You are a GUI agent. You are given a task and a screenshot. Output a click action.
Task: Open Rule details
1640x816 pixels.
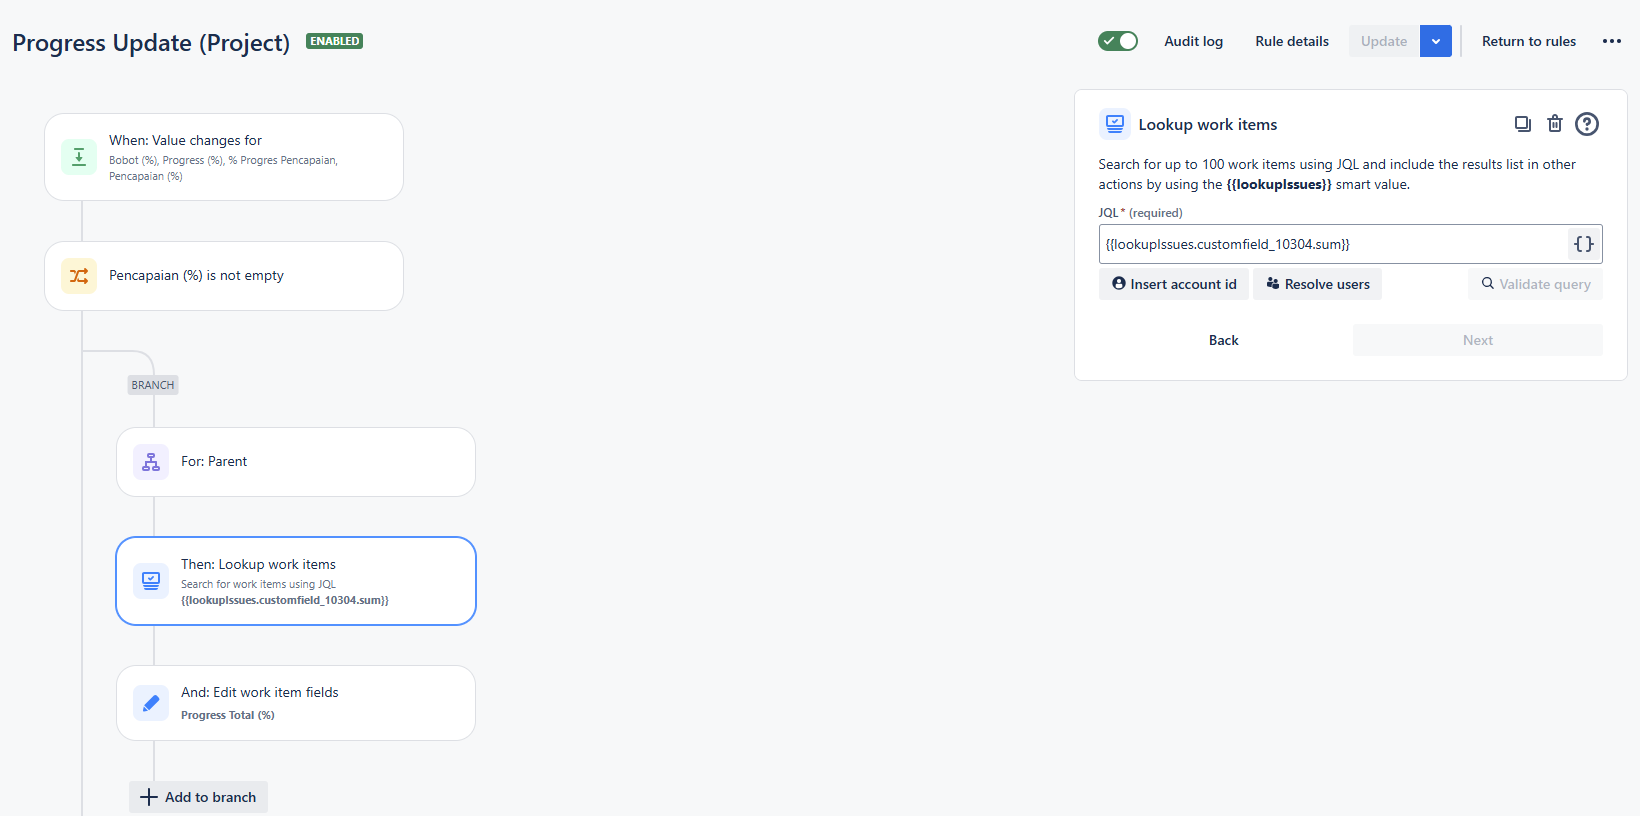pyautogui.click(x=1292, y=41)
